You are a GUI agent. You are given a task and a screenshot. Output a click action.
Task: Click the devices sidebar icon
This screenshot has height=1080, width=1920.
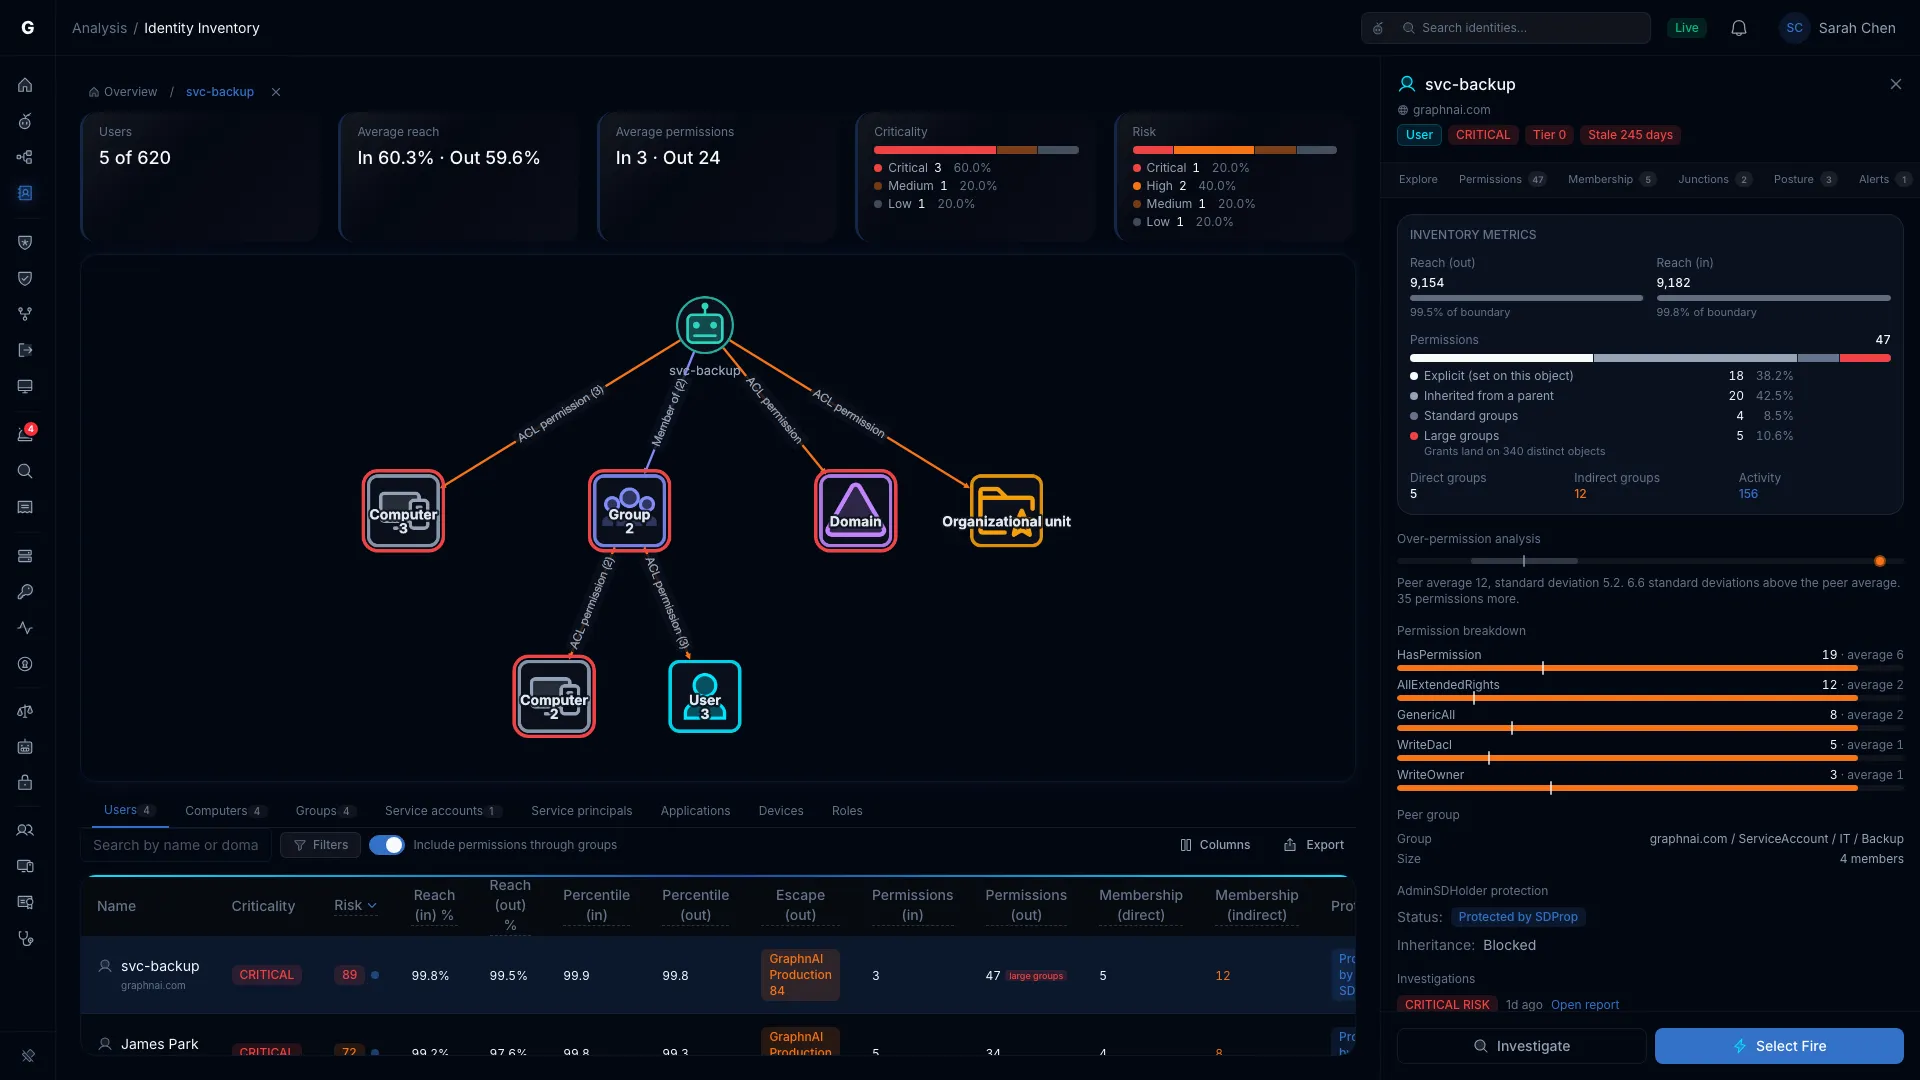click(x=25, y=866)
